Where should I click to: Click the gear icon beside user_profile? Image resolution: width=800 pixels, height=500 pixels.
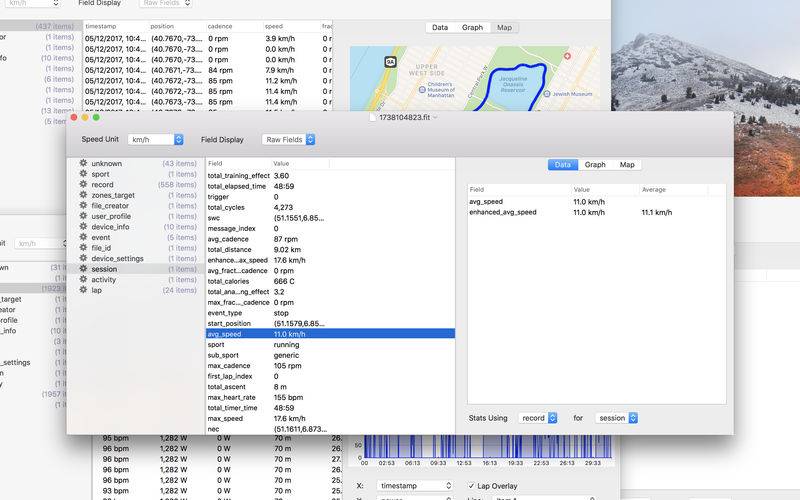pyautogui.click(x=83, y=216)
